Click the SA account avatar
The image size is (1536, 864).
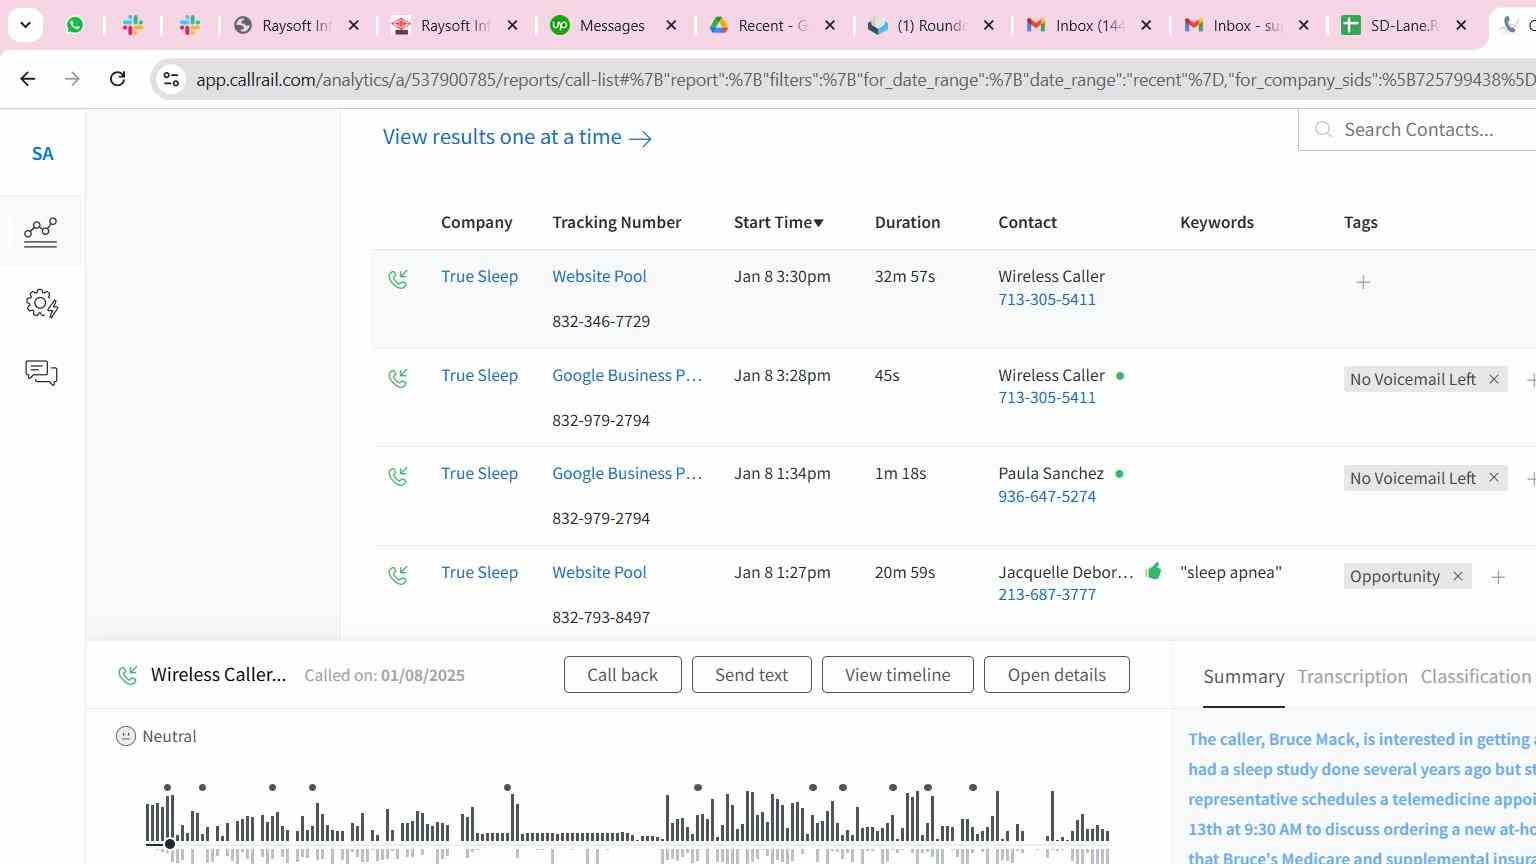pyautogui.click(x=42, y=154)
